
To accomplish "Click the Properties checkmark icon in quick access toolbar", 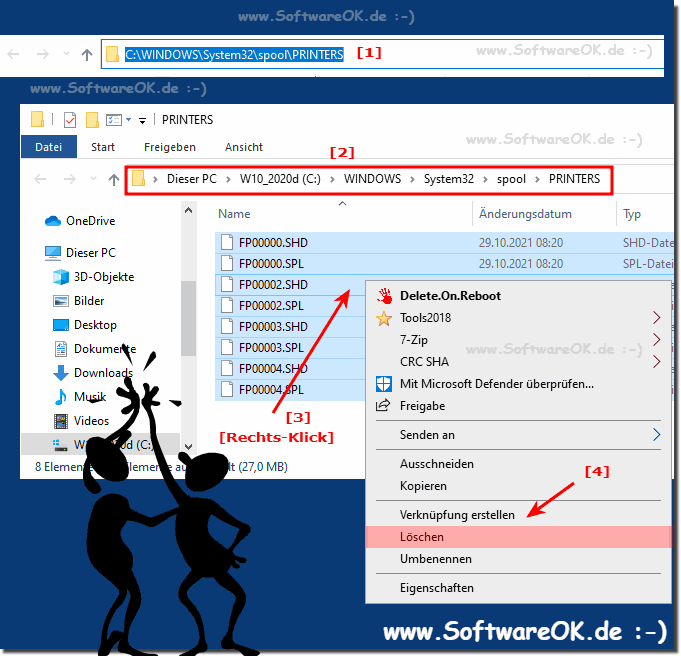I will pos(70,119).
